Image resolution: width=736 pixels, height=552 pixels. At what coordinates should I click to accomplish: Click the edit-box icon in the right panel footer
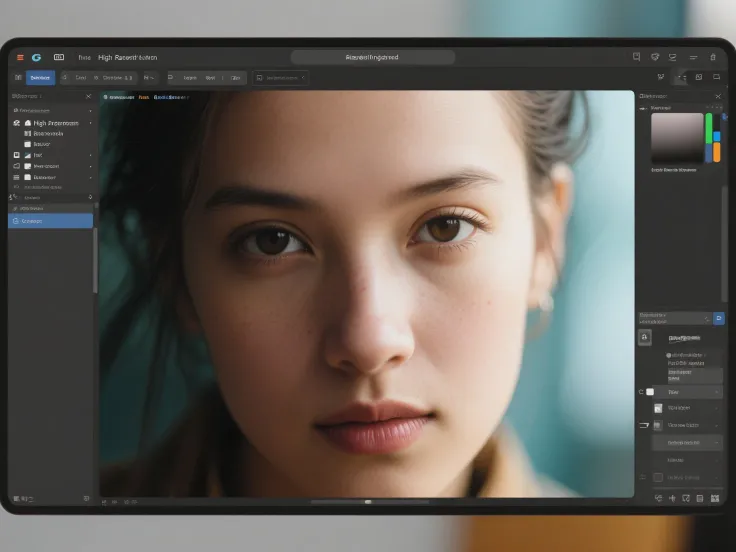point(686,498)
